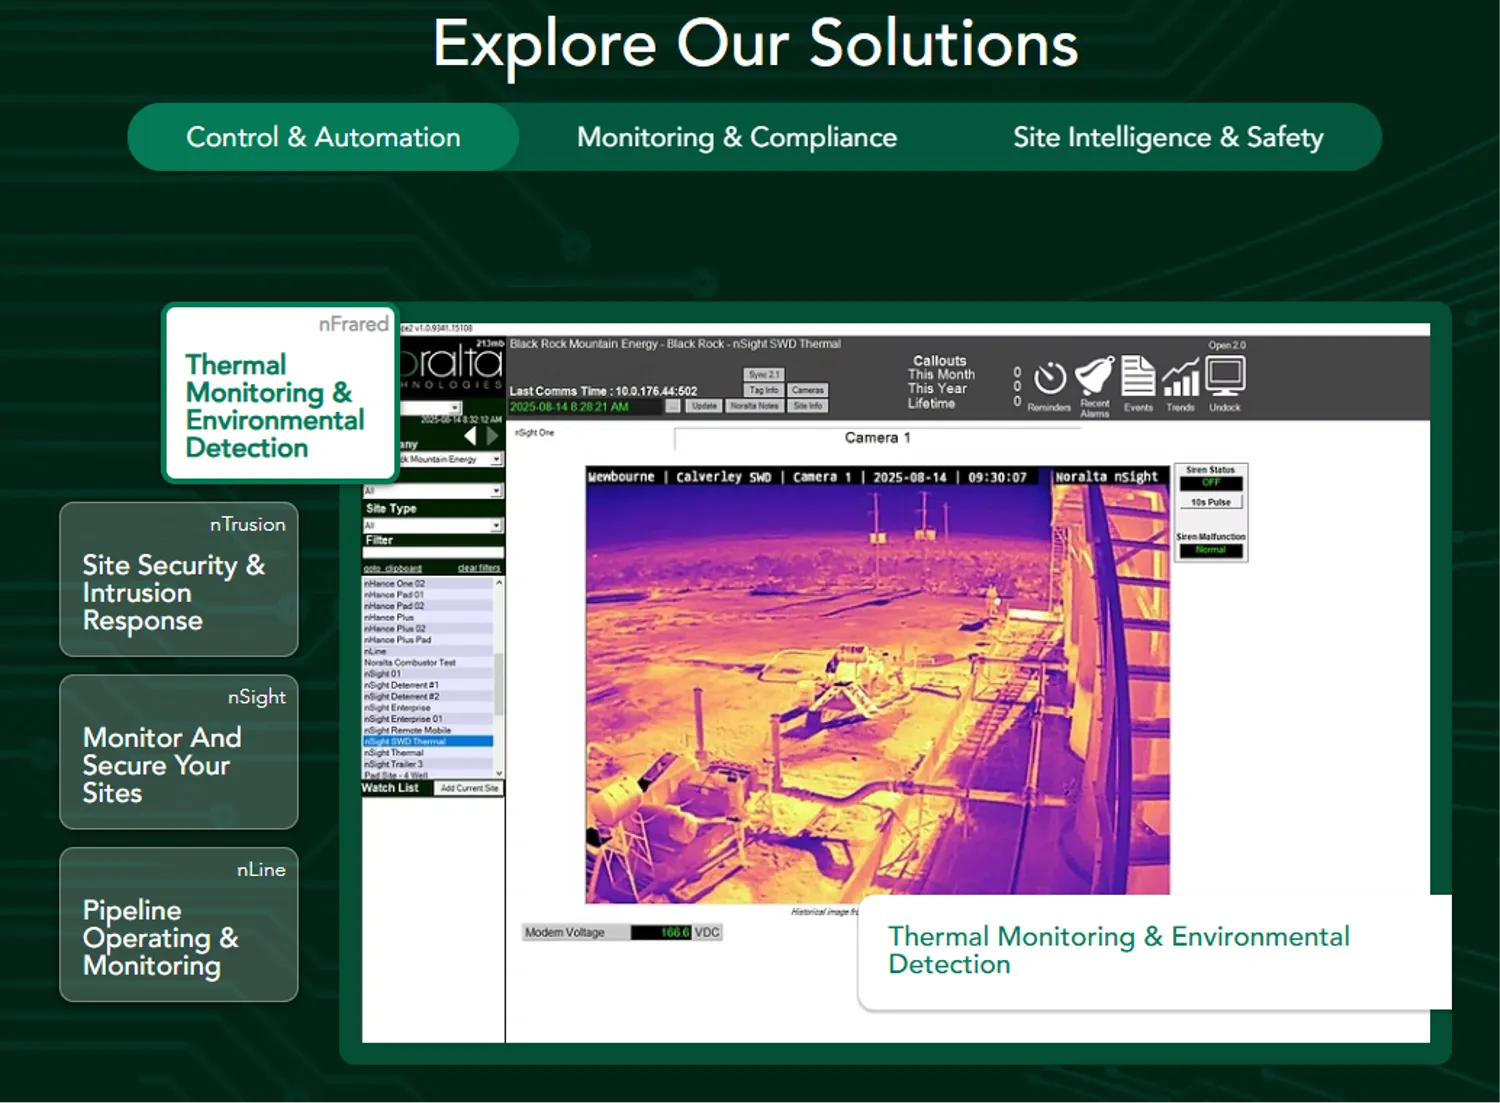Screen dimensions: 1500x1103
Task: Open the dropdown beneath the Noralta logo
Action: coord(431,408)
